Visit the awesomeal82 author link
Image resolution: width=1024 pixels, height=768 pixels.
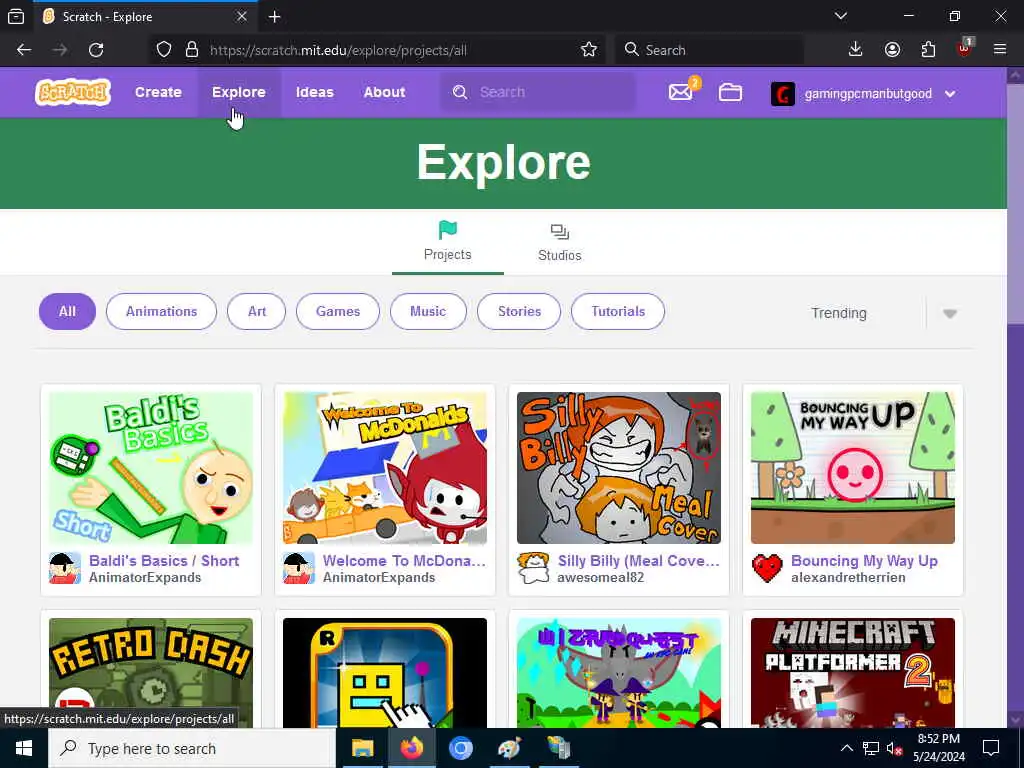coord(600,578)
